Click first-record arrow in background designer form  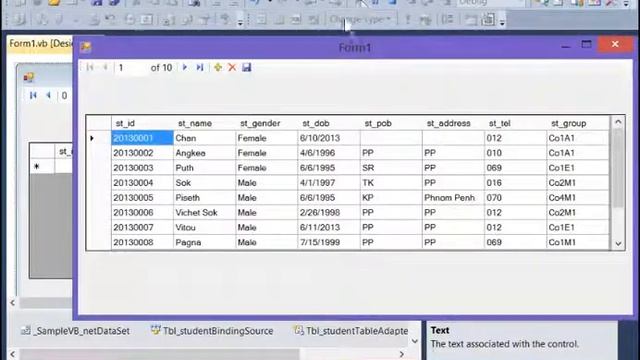[33, 96]
